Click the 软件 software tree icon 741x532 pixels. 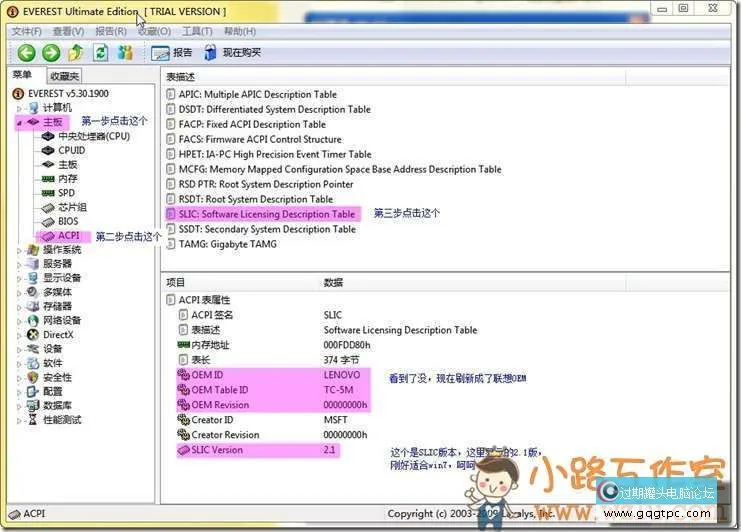click(x=33, y=363)
